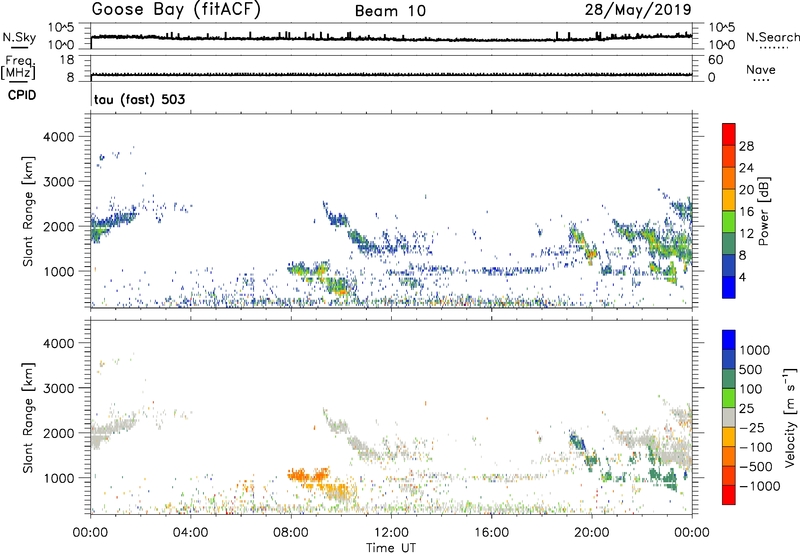Click the 'Freq. [MHz]' label
This screenshot has width=800, height=554.
18,67
